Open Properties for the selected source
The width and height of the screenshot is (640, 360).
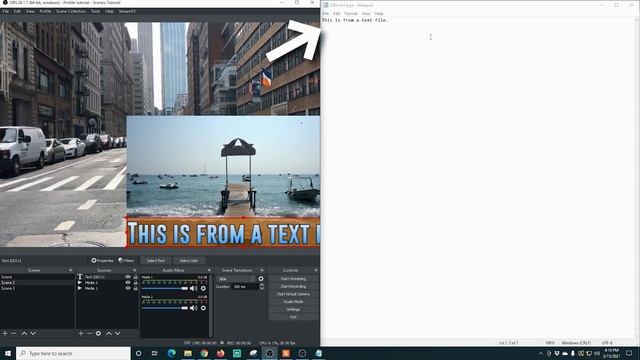[x=102, y=260]
